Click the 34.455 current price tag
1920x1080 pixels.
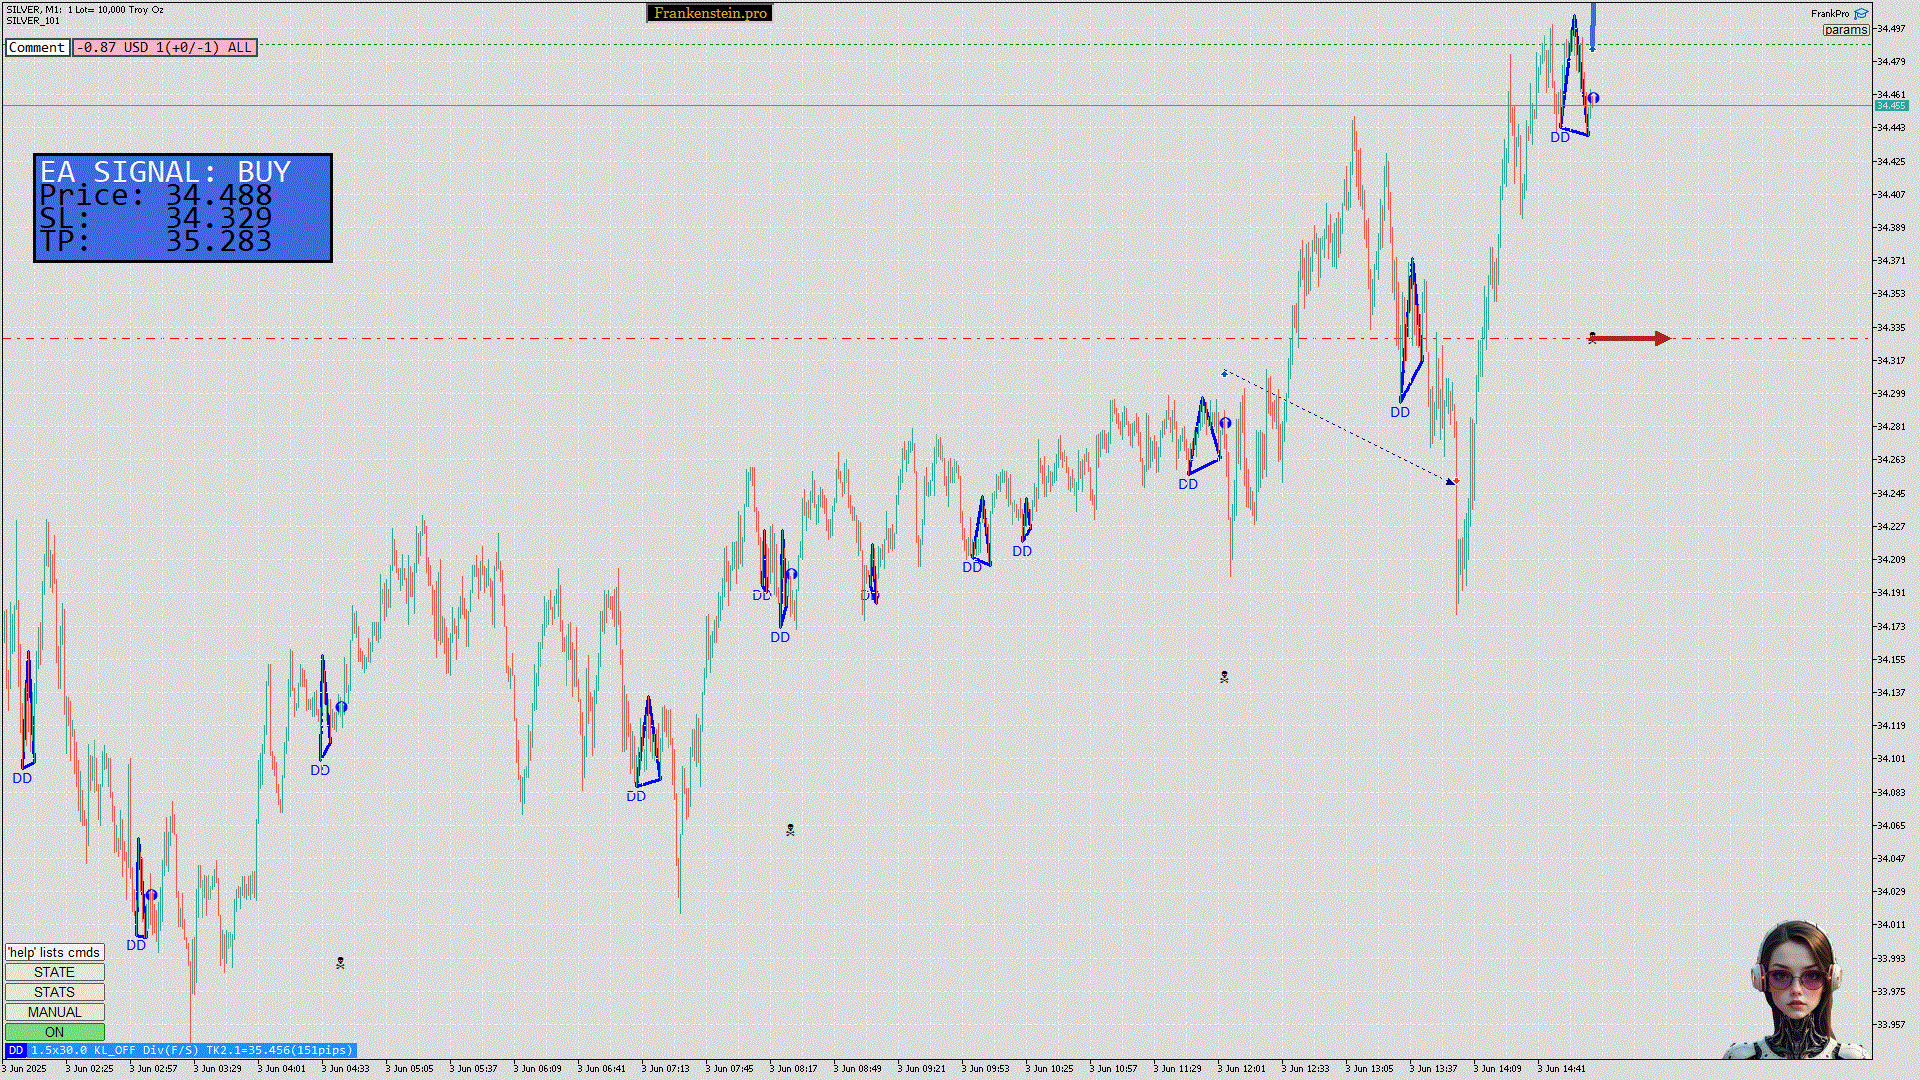pos(1890,105)
